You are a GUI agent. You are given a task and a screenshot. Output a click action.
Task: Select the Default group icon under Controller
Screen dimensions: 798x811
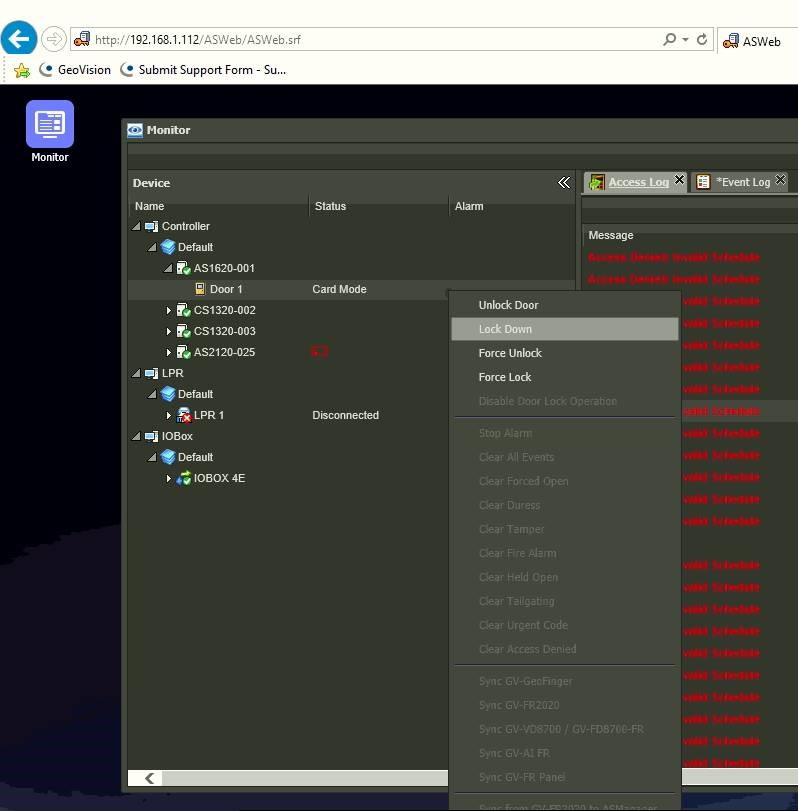168,247
